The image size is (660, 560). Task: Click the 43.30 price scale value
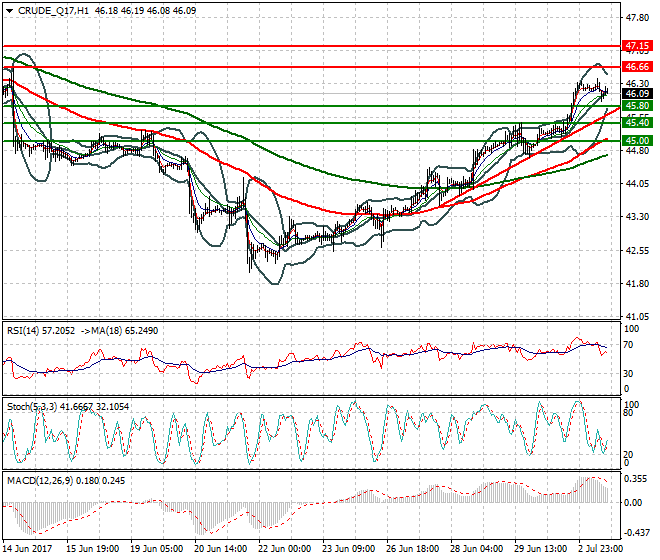637,216
